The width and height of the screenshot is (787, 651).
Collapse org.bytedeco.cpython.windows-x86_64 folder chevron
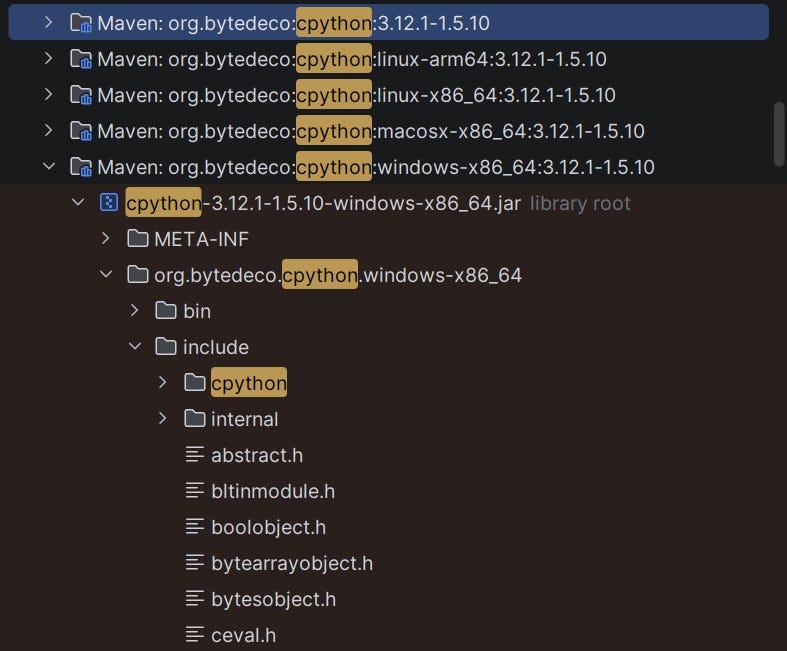106,275
